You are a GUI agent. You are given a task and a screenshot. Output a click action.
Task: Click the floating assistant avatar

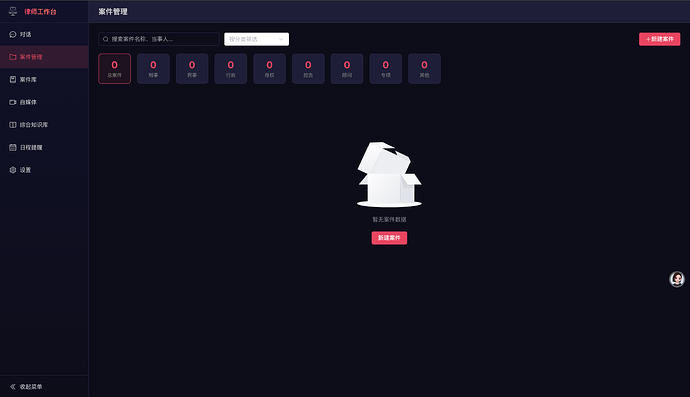pos(677,279)
